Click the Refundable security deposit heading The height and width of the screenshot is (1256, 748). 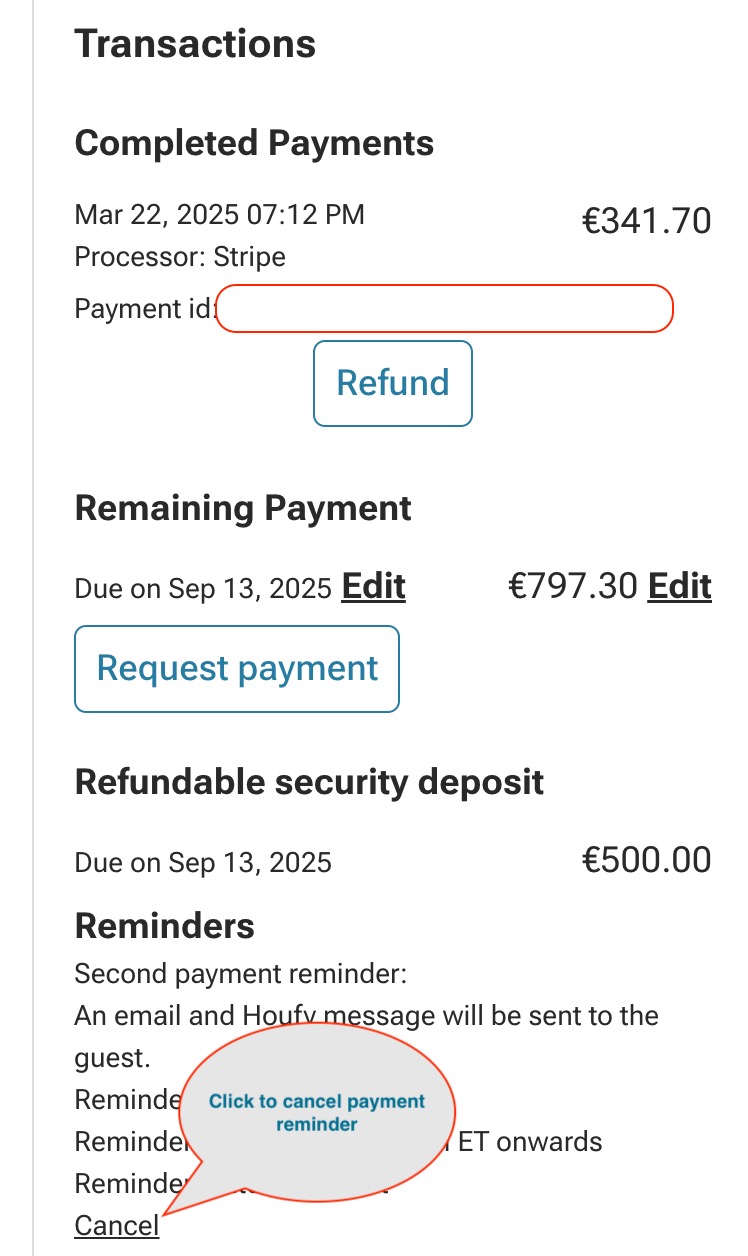point(309,782)
